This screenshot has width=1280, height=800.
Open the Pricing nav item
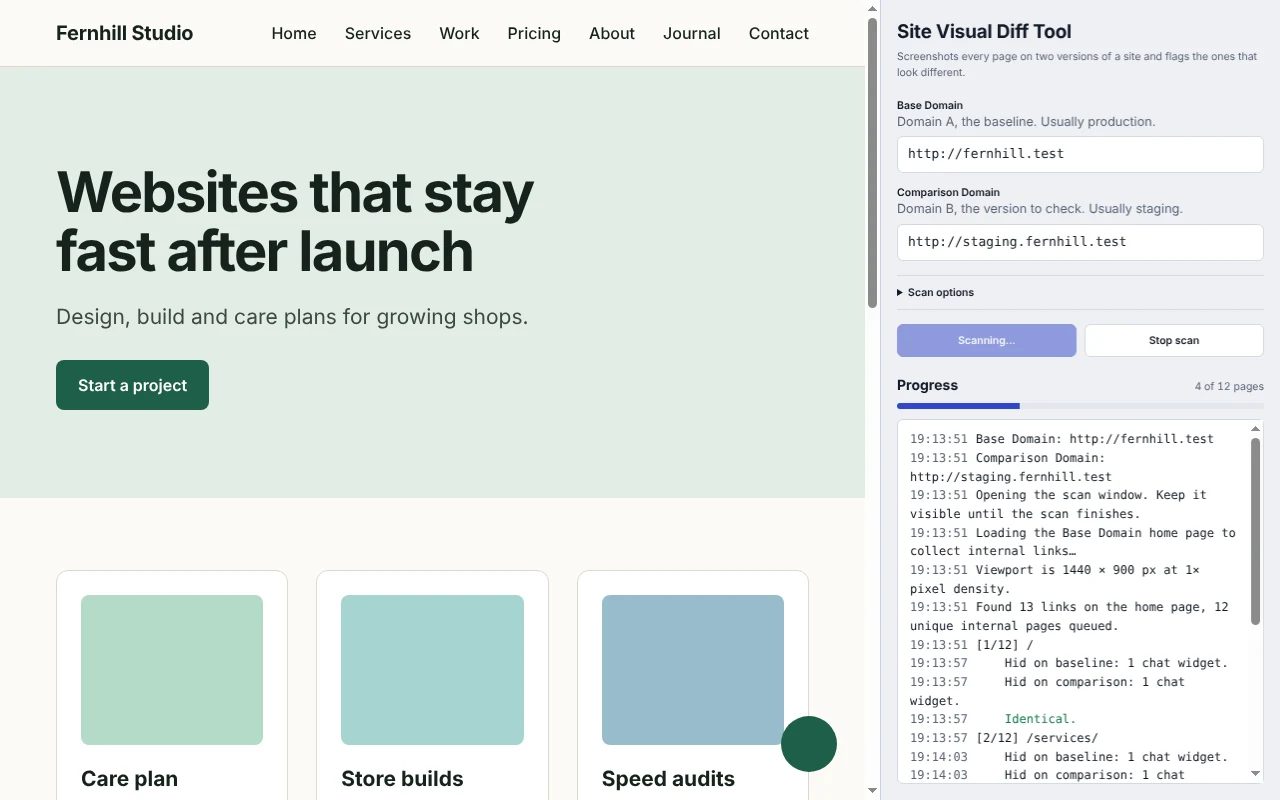click(534, 33)
